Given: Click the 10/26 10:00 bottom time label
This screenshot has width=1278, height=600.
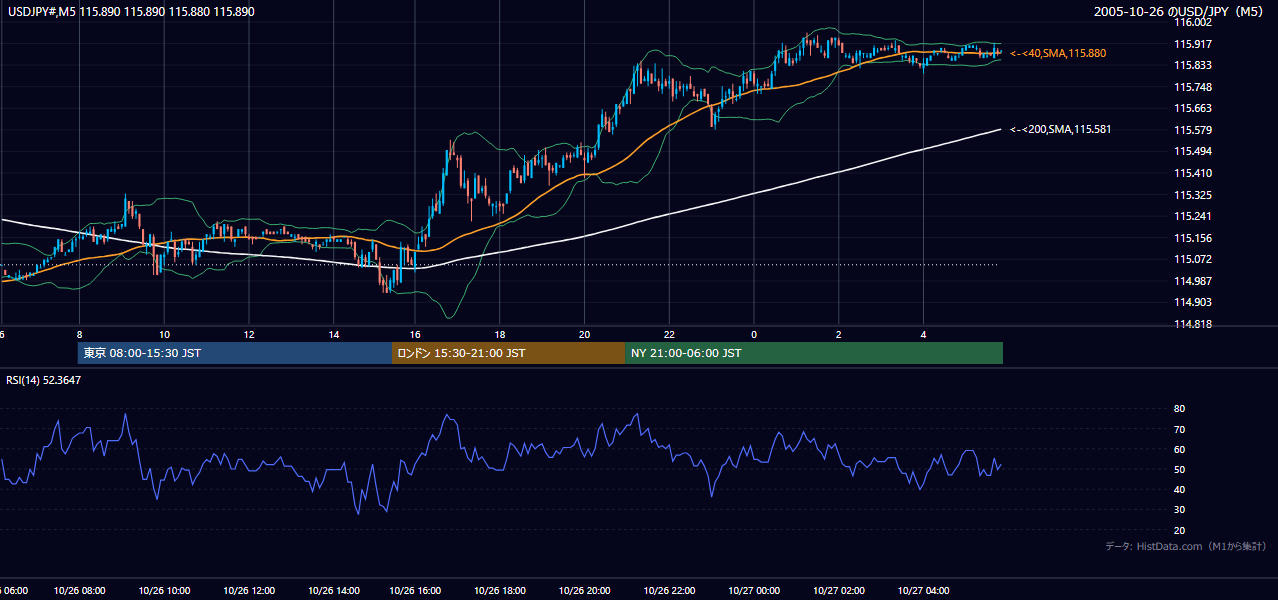Looking at the screenshot, I should click(x=165, y=591).
